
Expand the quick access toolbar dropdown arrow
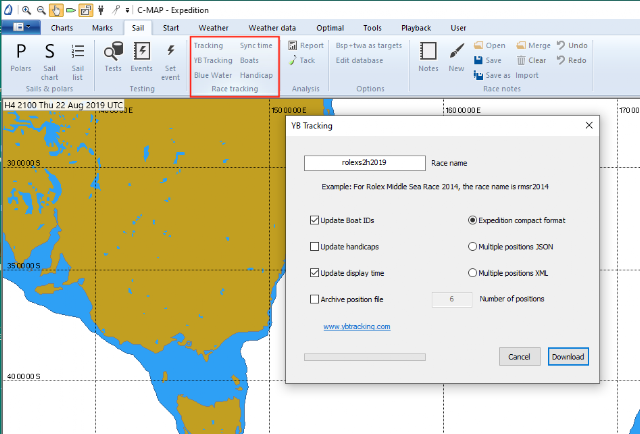pyautogui.click(x=127, y=10)
